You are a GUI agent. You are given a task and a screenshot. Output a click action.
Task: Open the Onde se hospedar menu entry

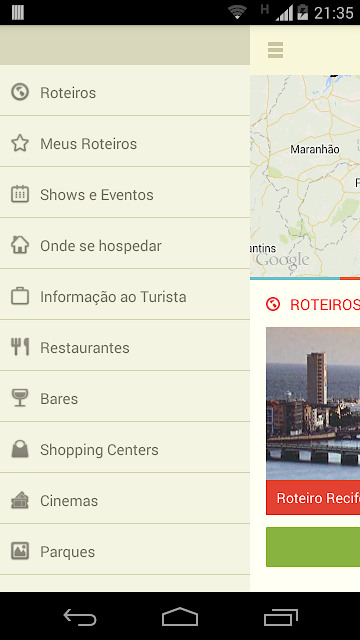click(125, 243)
